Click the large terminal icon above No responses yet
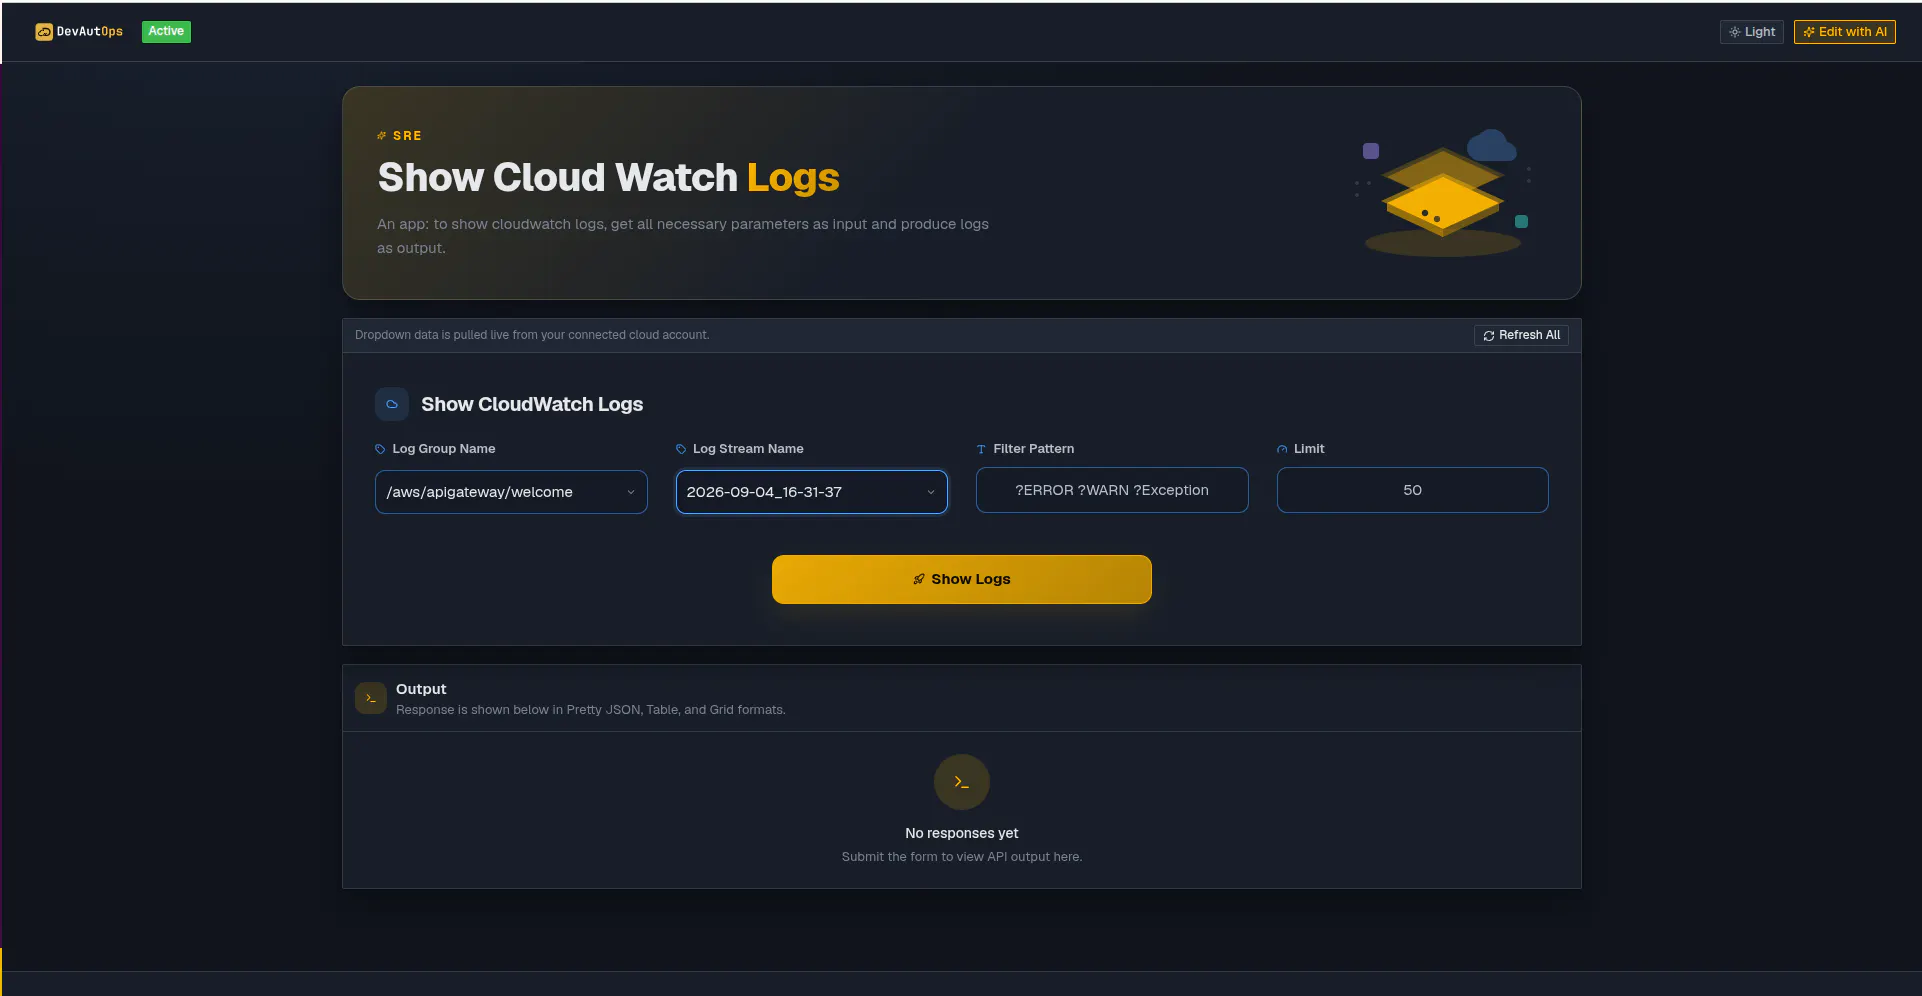Viewport: 1922px width, 996px height. point(961,782)
